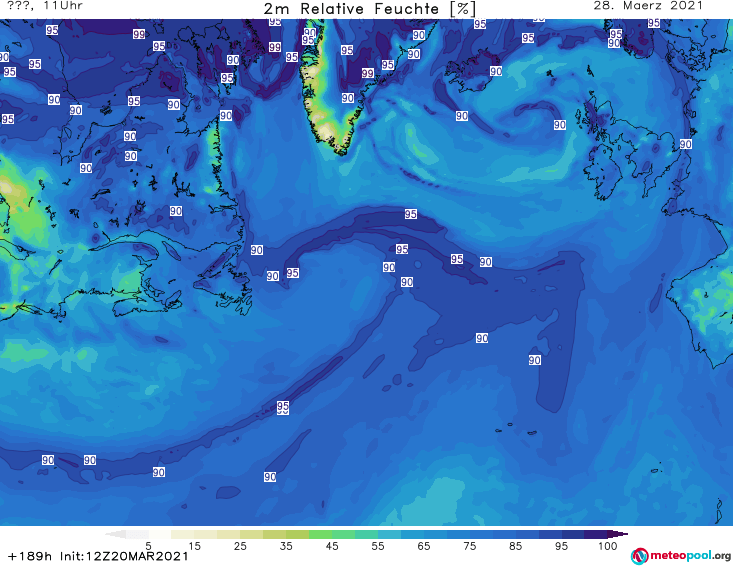Click the '95' legend scale value below colorbar
Screen dimensions: 733x566
click(561, 545)
